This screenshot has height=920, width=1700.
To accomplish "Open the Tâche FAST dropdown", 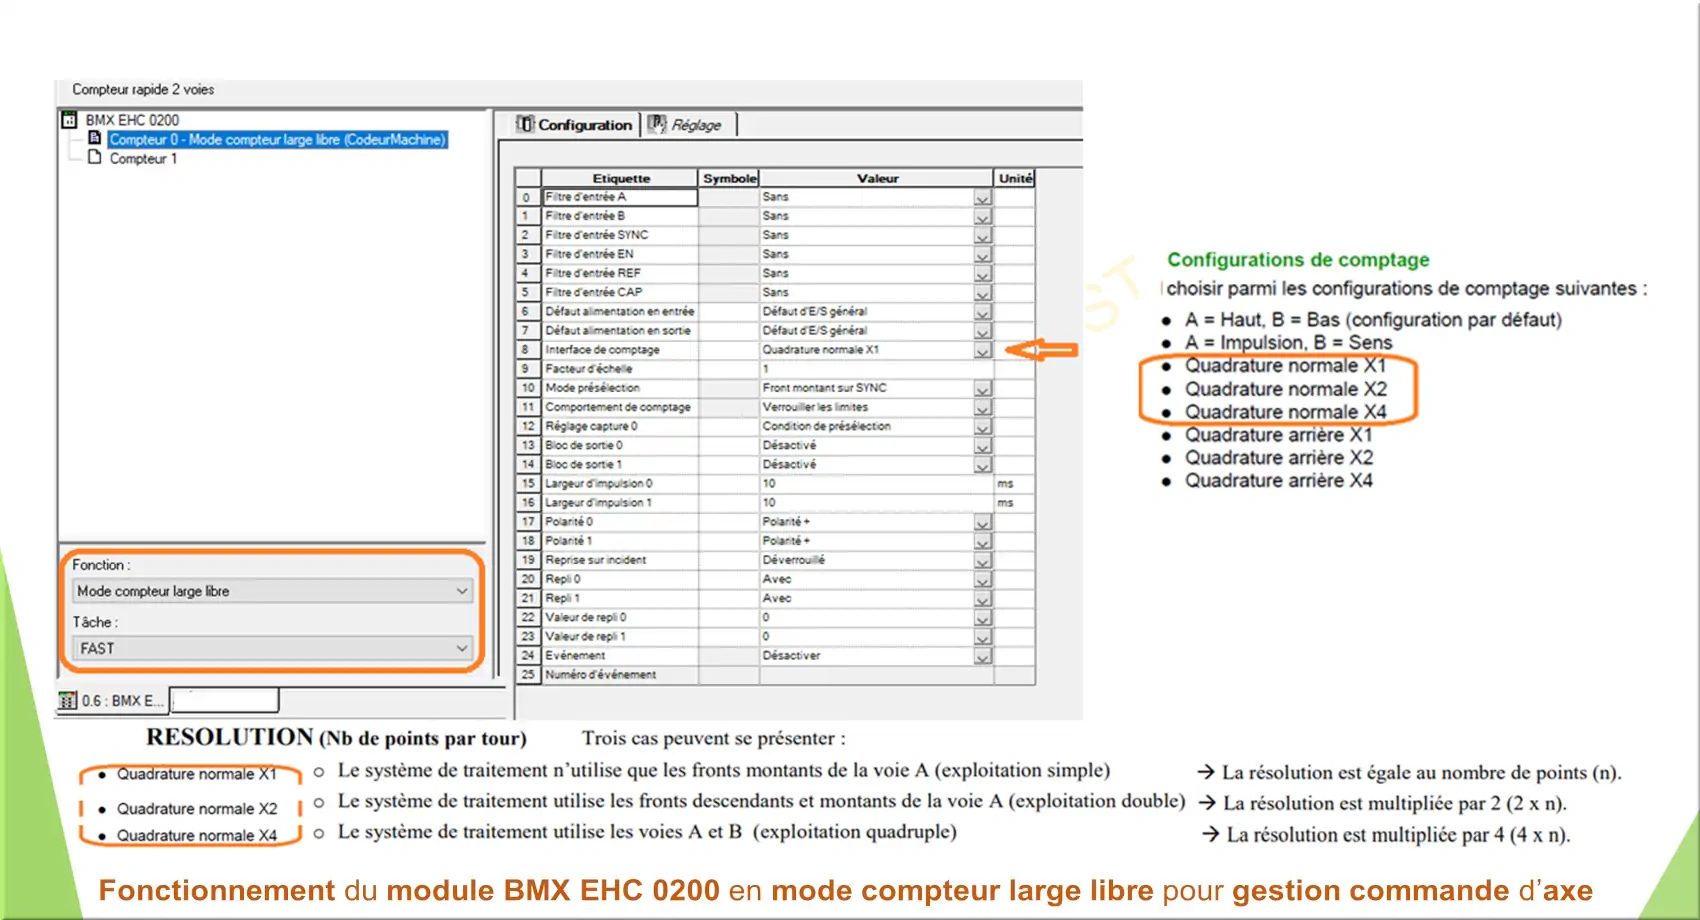I will pos(272,648).
